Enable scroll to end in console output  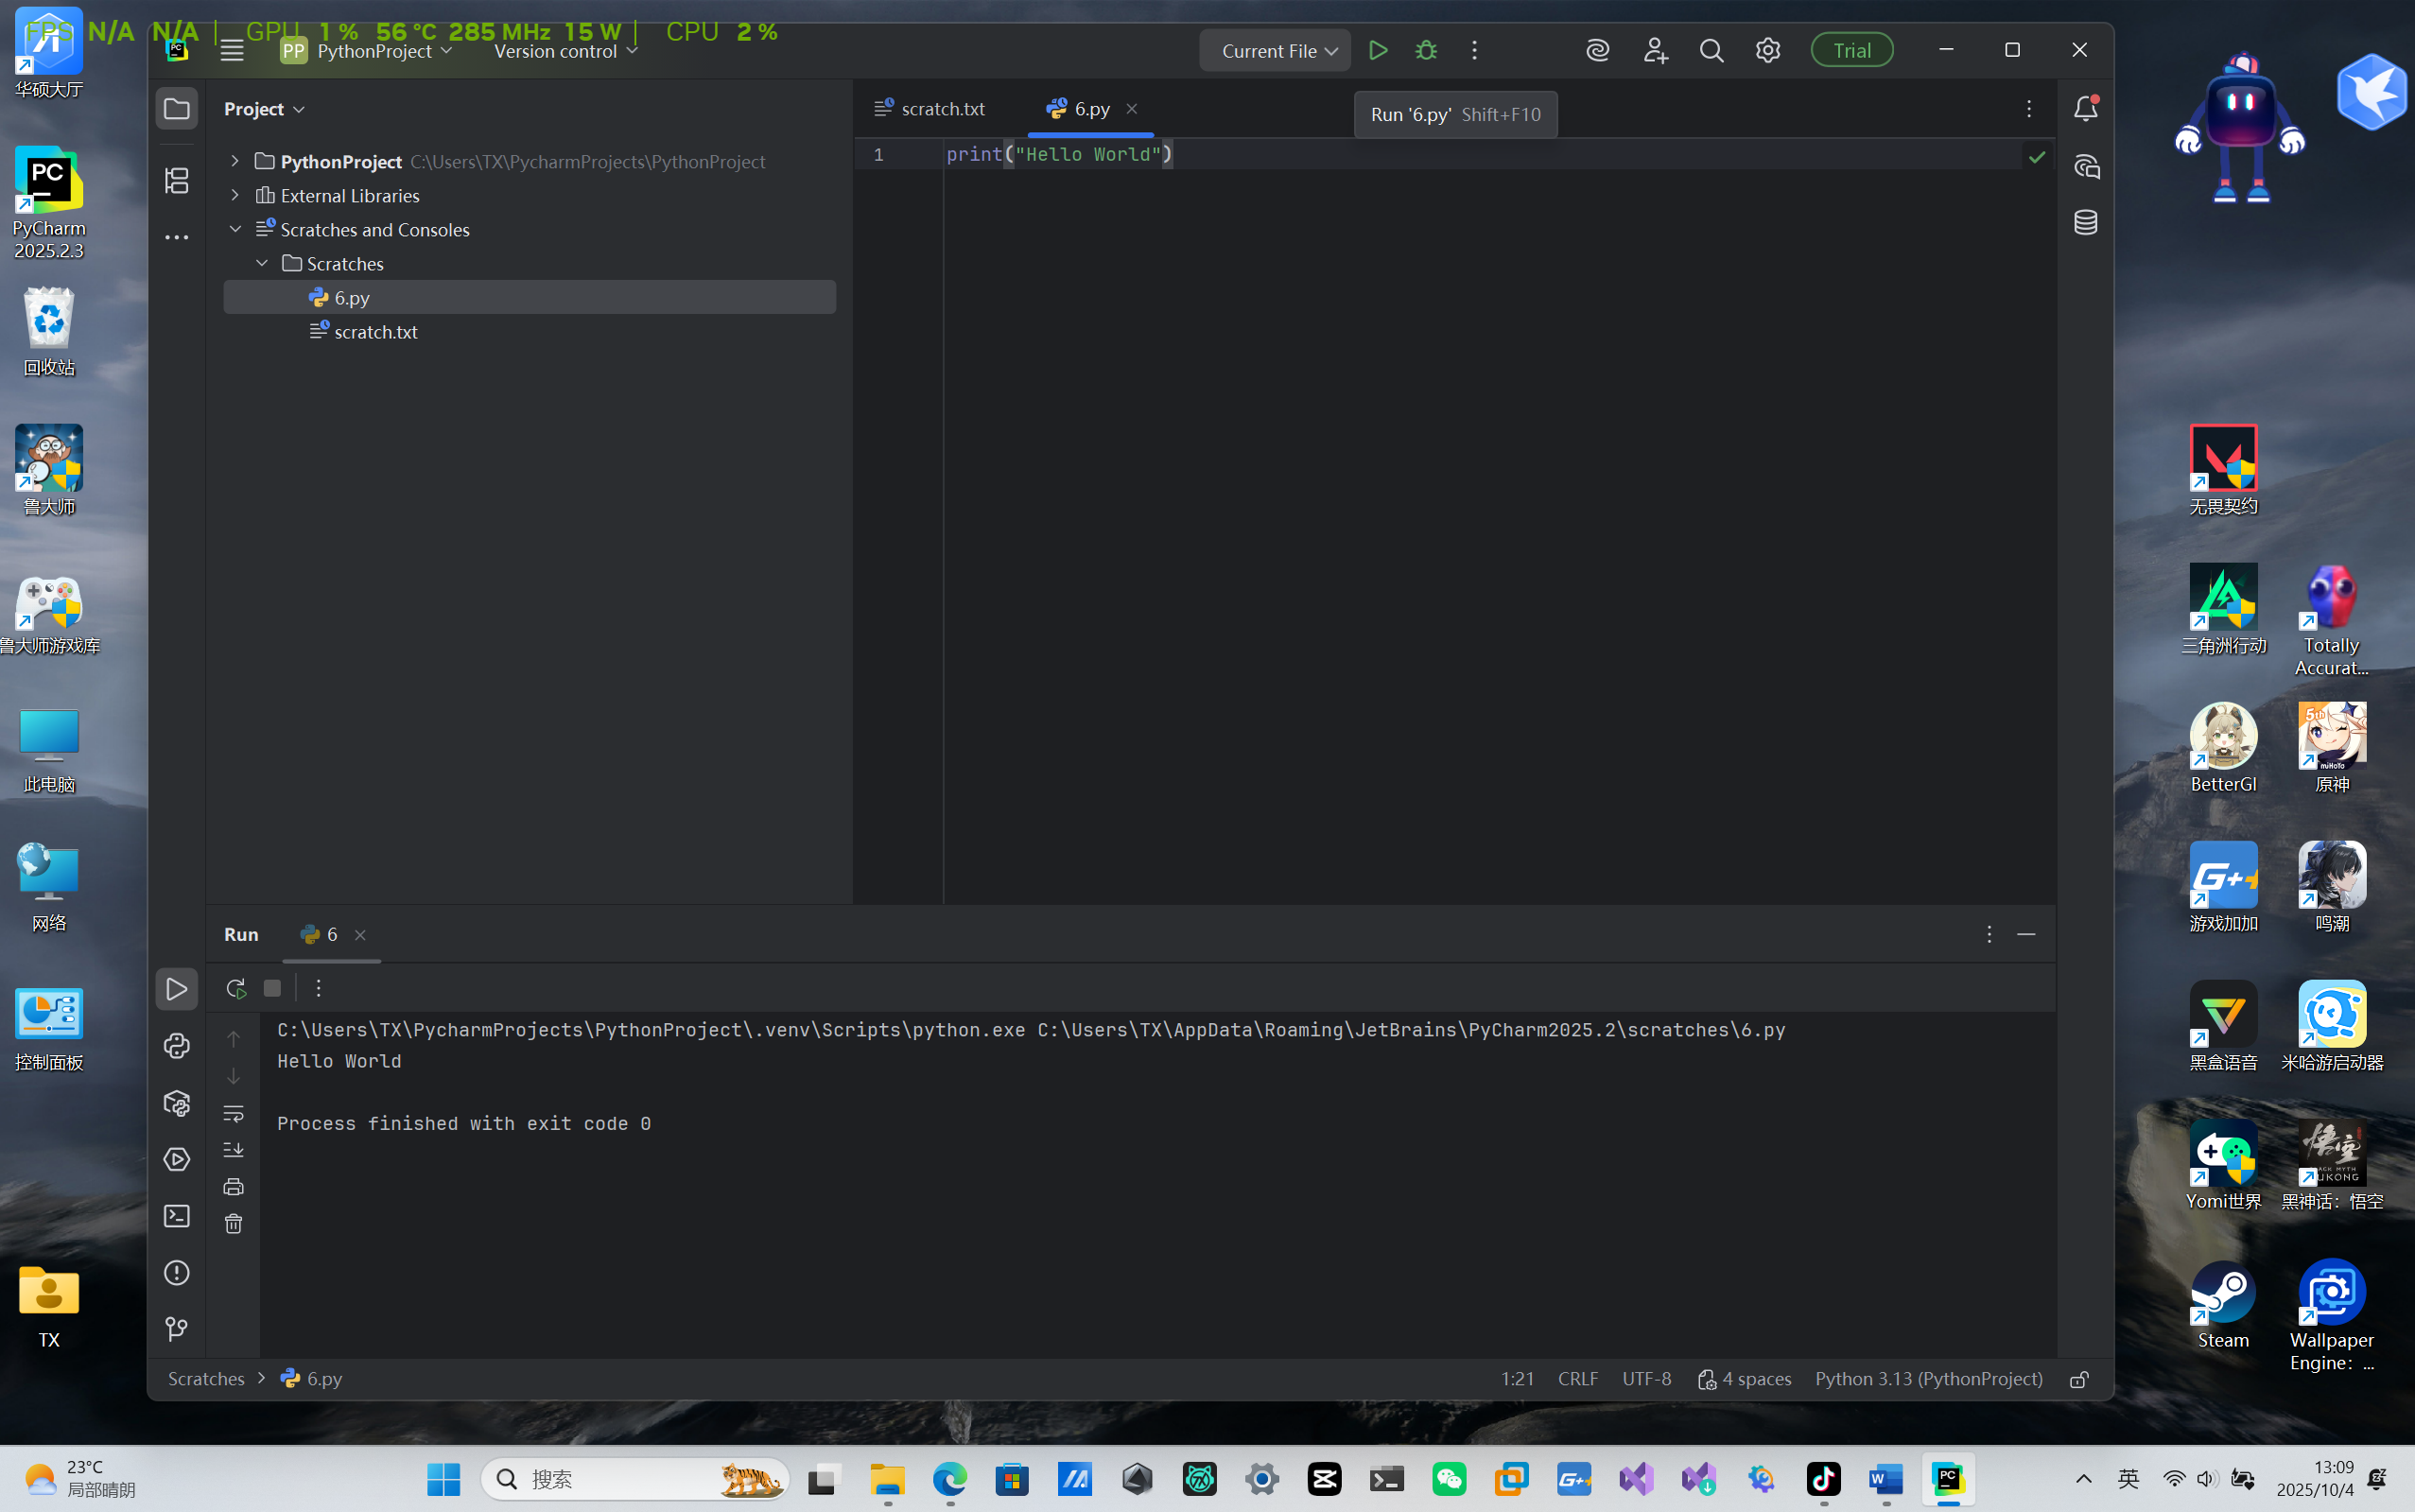click(x=233, y=1149)
